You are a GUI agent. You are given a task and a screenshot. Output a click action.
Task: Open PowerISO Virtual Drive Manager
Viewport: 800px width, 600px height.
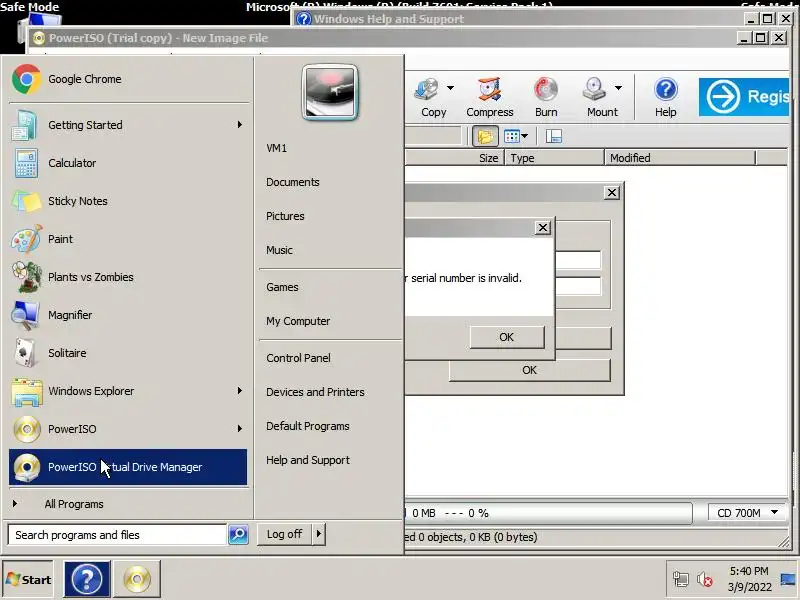pyautogui.click(x=128, y=467)
